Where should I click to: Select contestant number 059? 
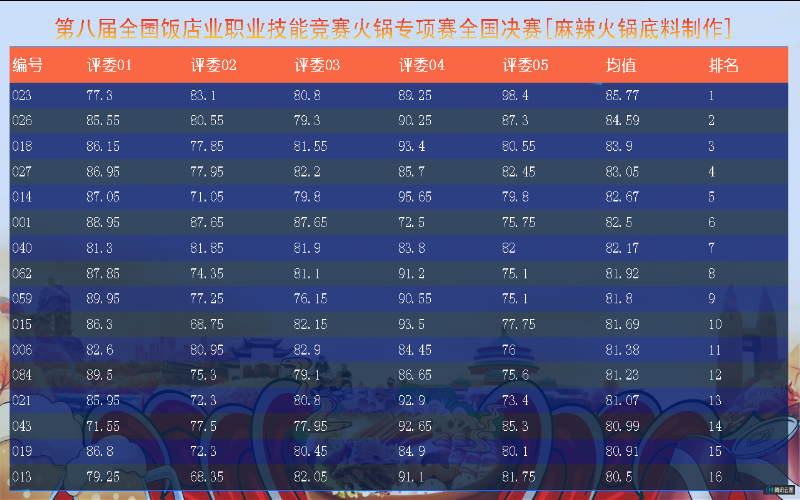[x=22, y=298]
